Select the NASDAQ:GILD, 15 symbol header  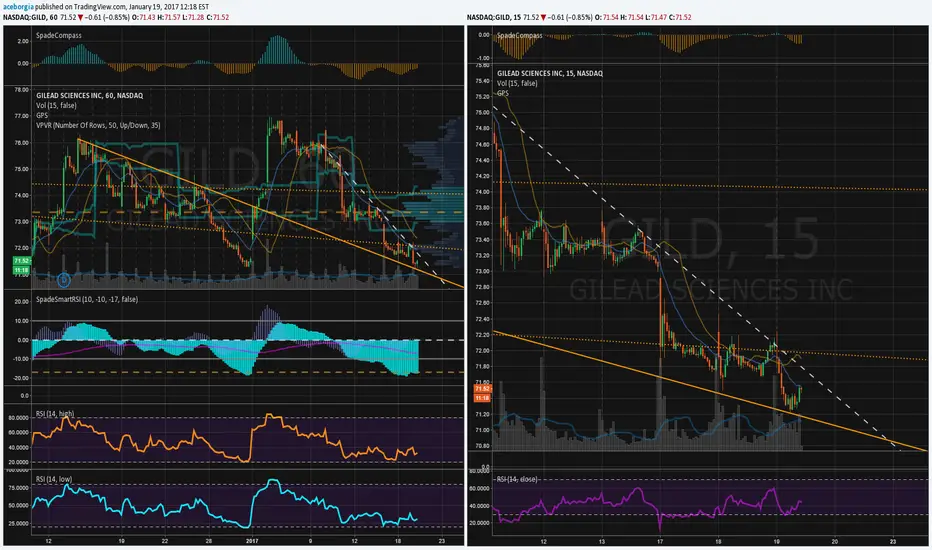click(493, 17)
